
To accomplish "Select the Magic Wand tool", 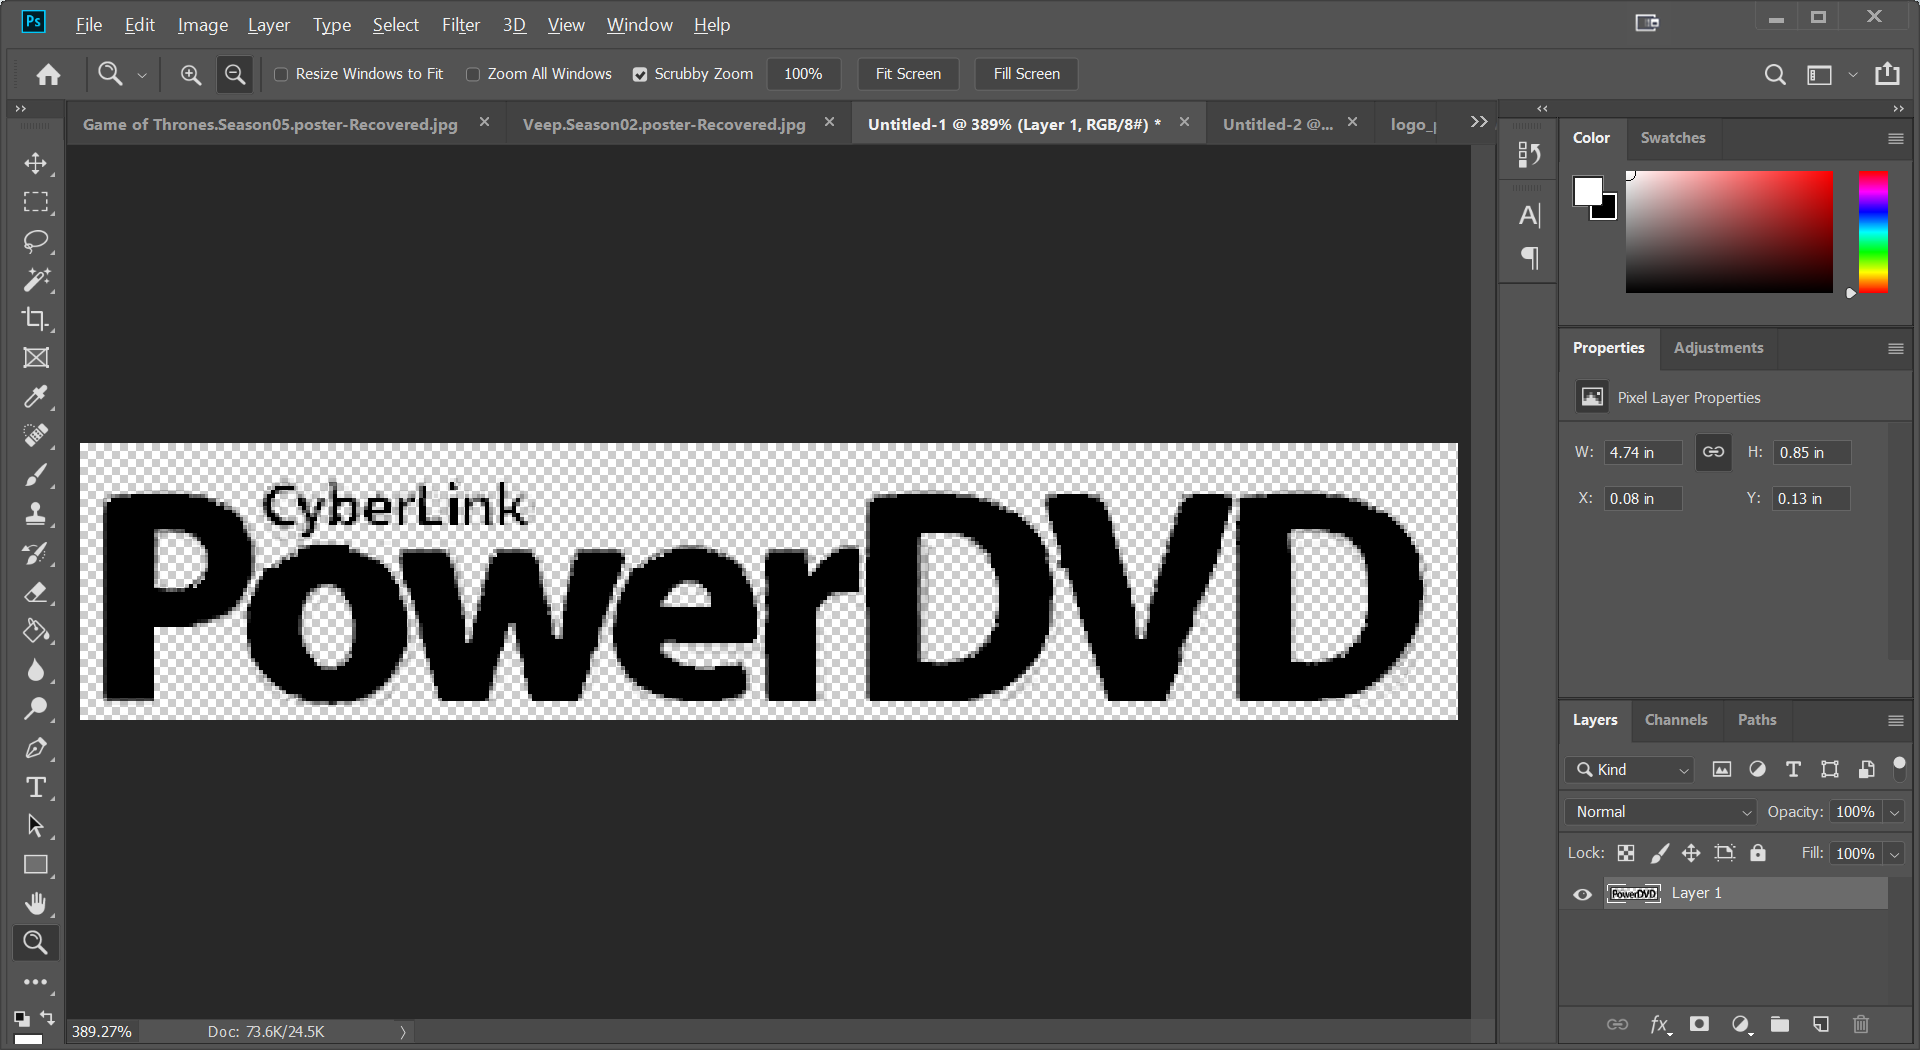I will [x=36, y=280].
